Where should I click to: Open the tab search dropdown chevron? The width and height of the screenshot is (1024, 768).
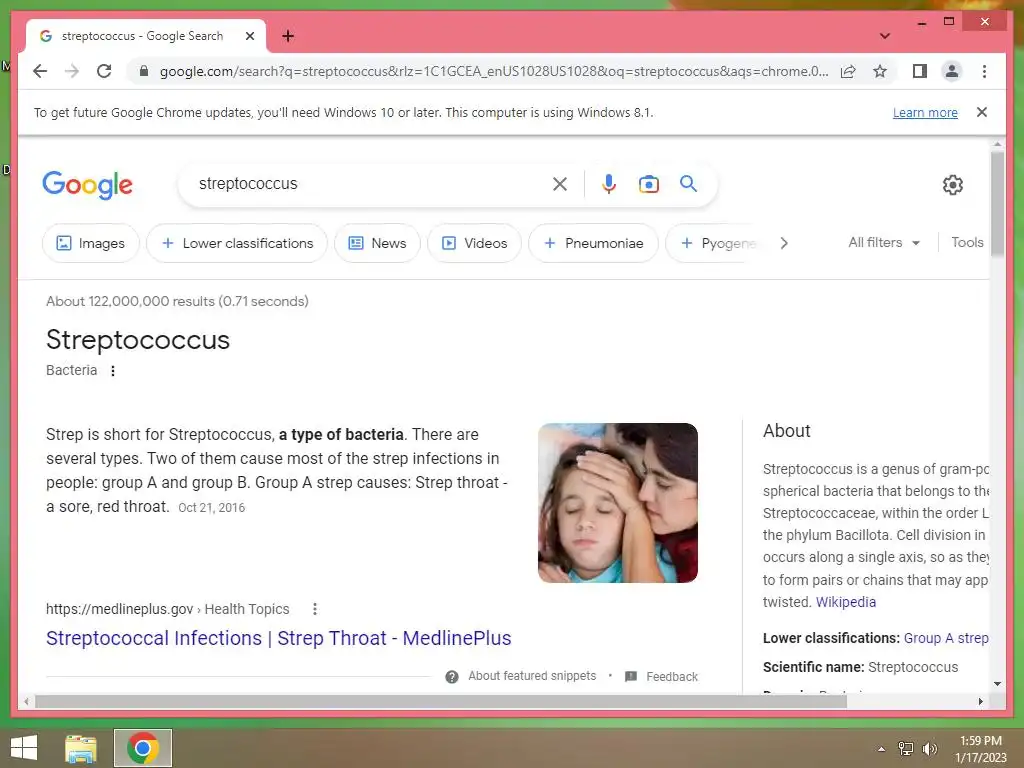point(885,36)
